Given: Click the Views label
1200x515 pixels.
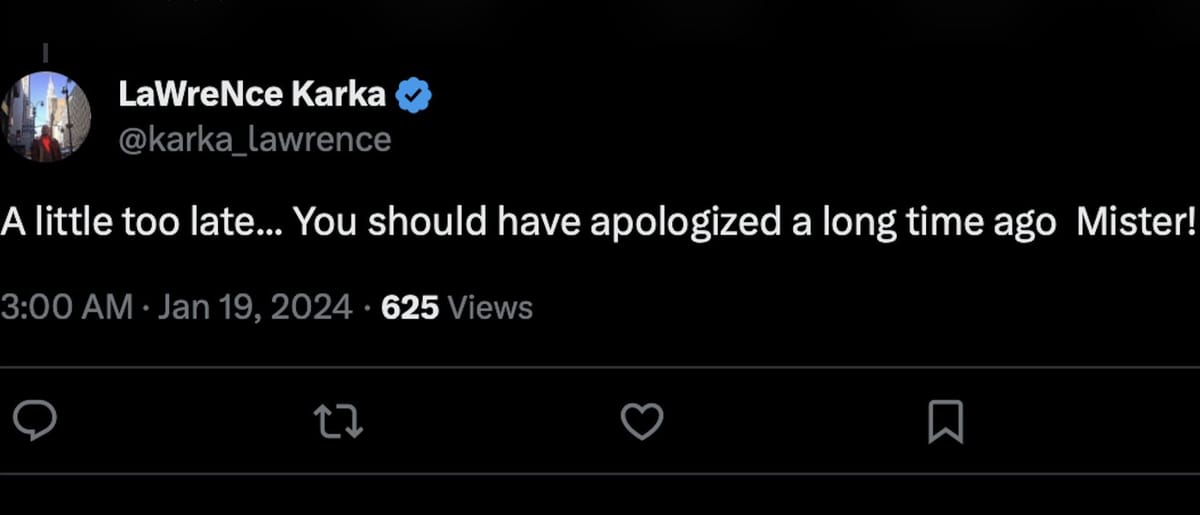Looking at the screenshot, I should coord(489,307).
